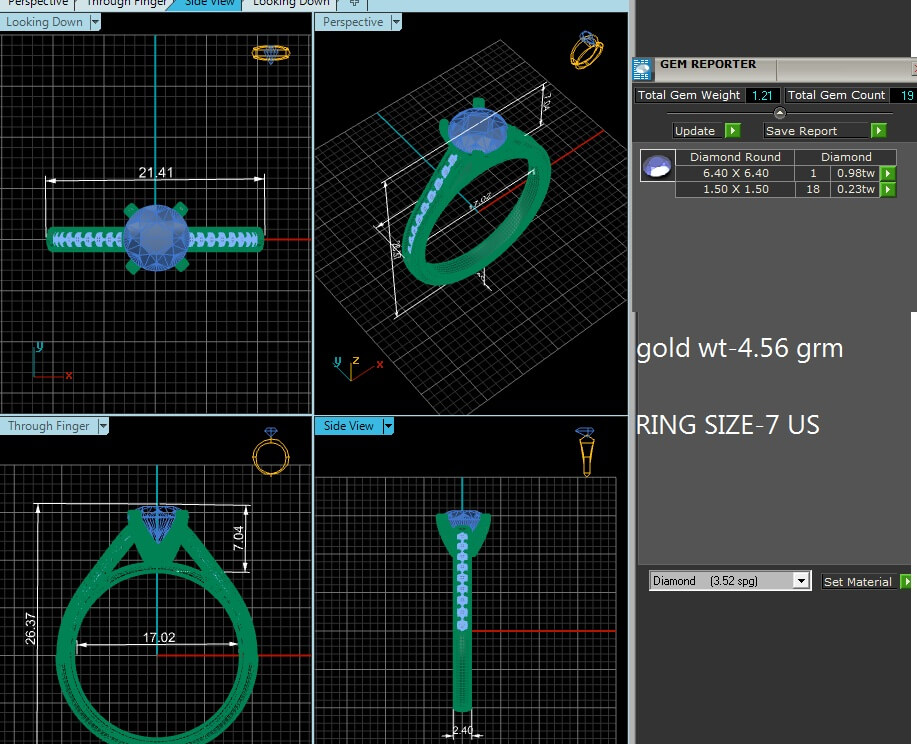Click the green arrow for the 0.98tw row
The image size is (917, 744).
[x=887, y=174]
